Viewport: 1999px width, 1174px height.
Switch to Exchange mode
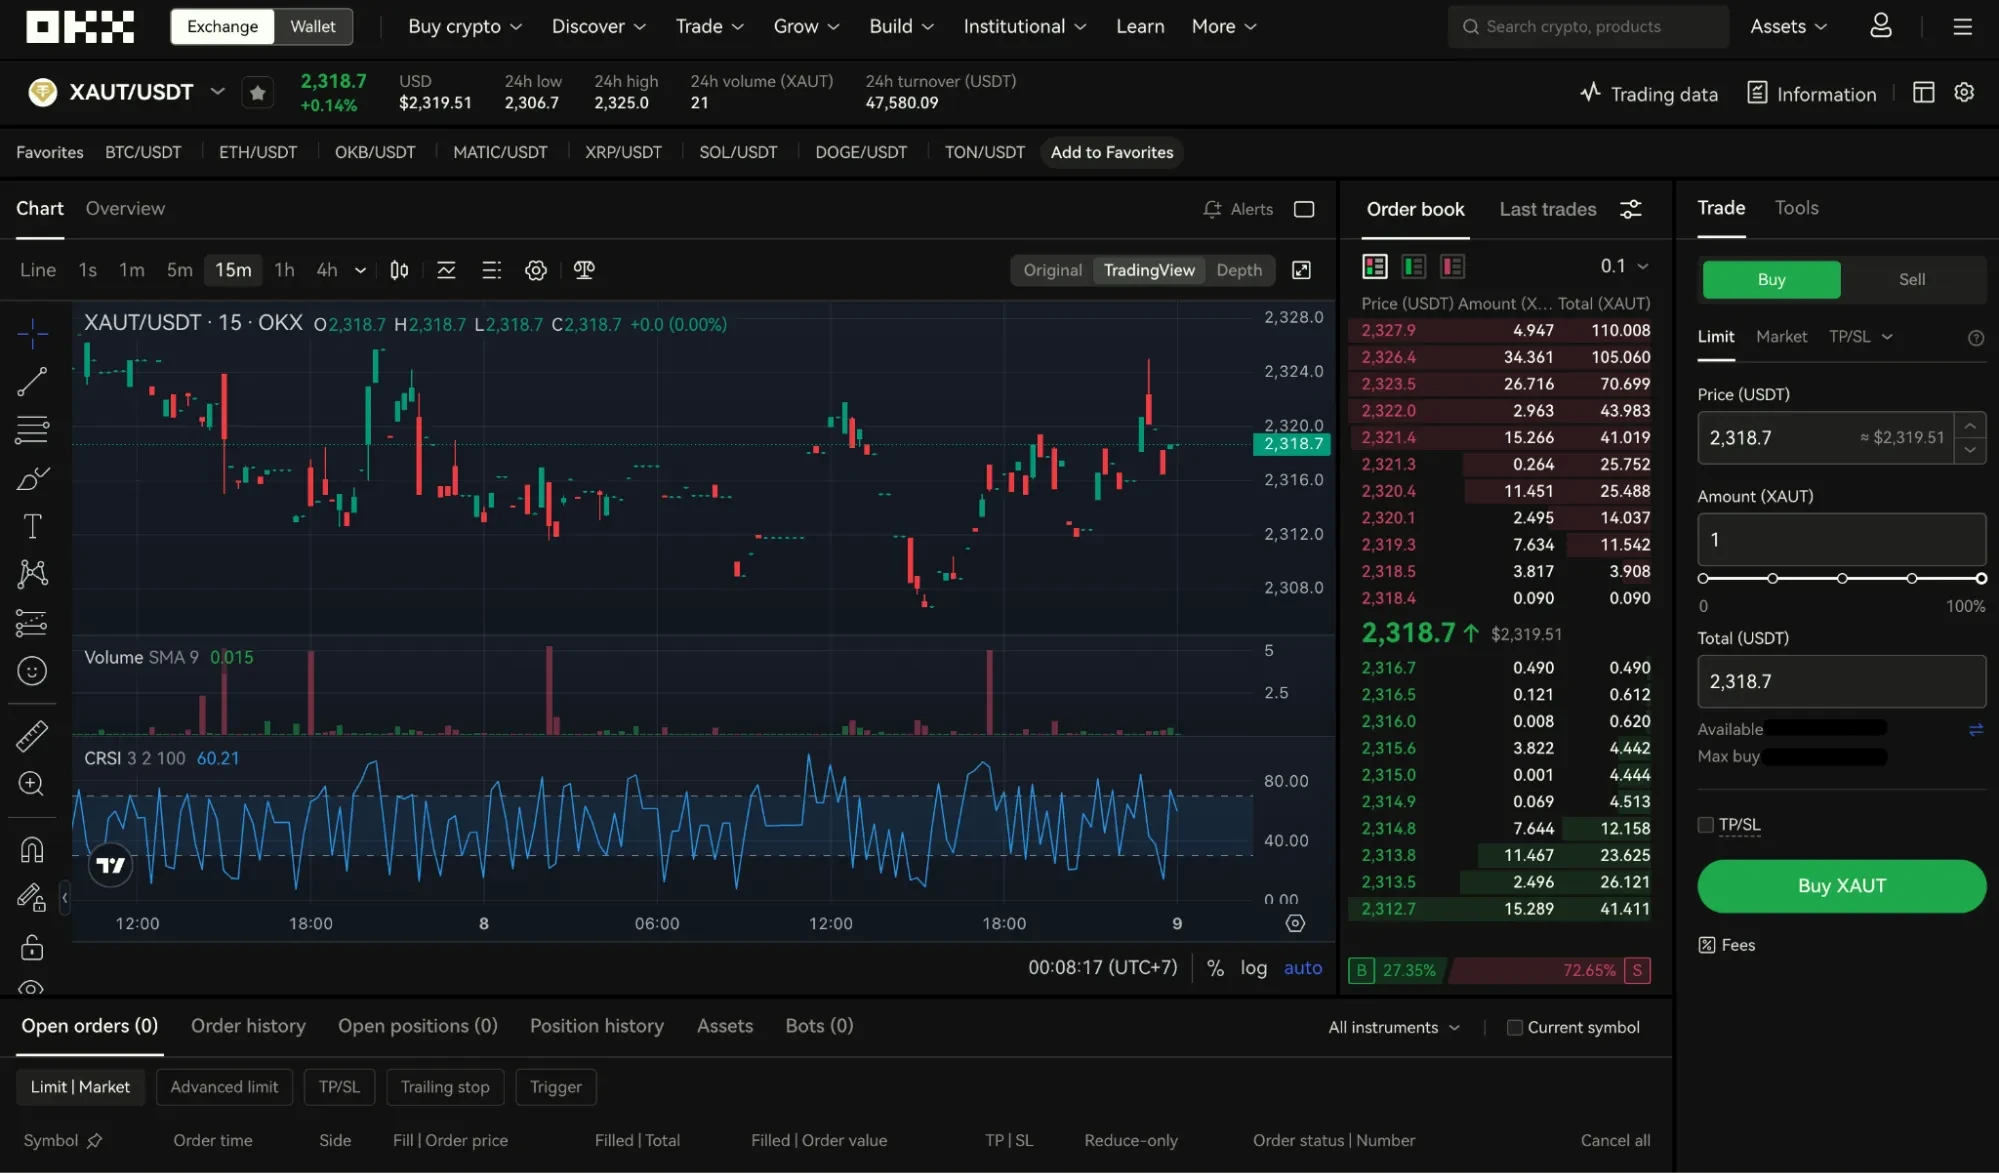tap(222, 27)
